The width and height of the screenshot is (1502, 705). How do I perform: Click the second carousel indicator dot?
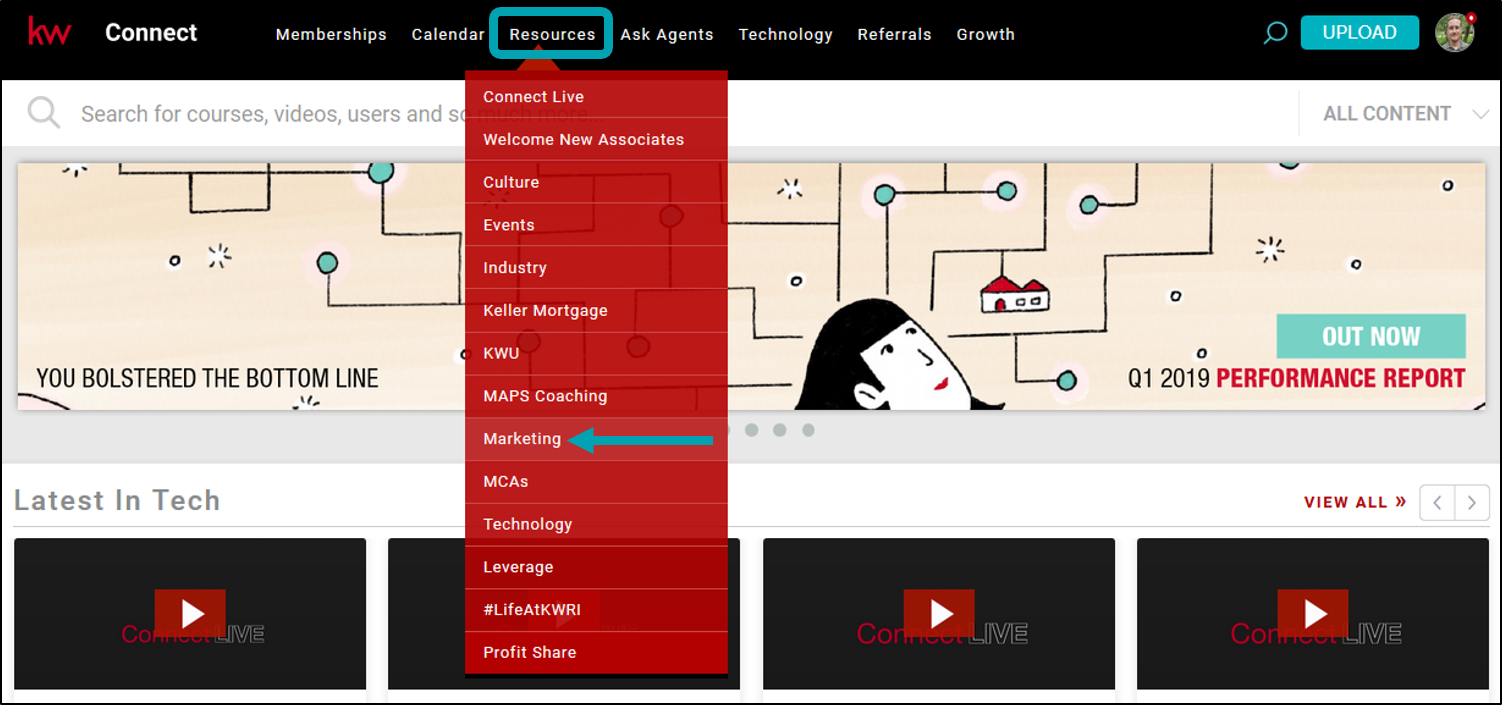click(x=752, y=430)
